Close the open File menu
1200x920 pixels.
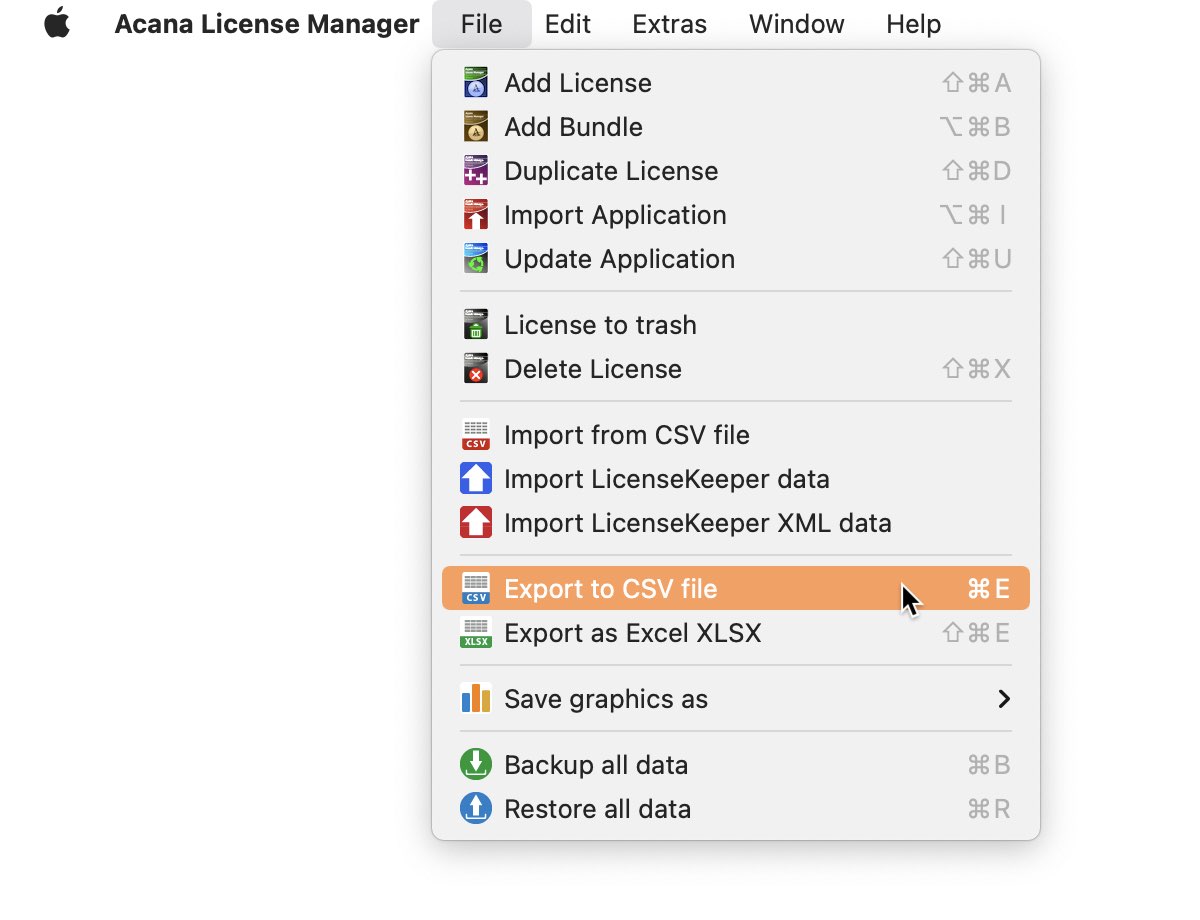tap(482, 24)
